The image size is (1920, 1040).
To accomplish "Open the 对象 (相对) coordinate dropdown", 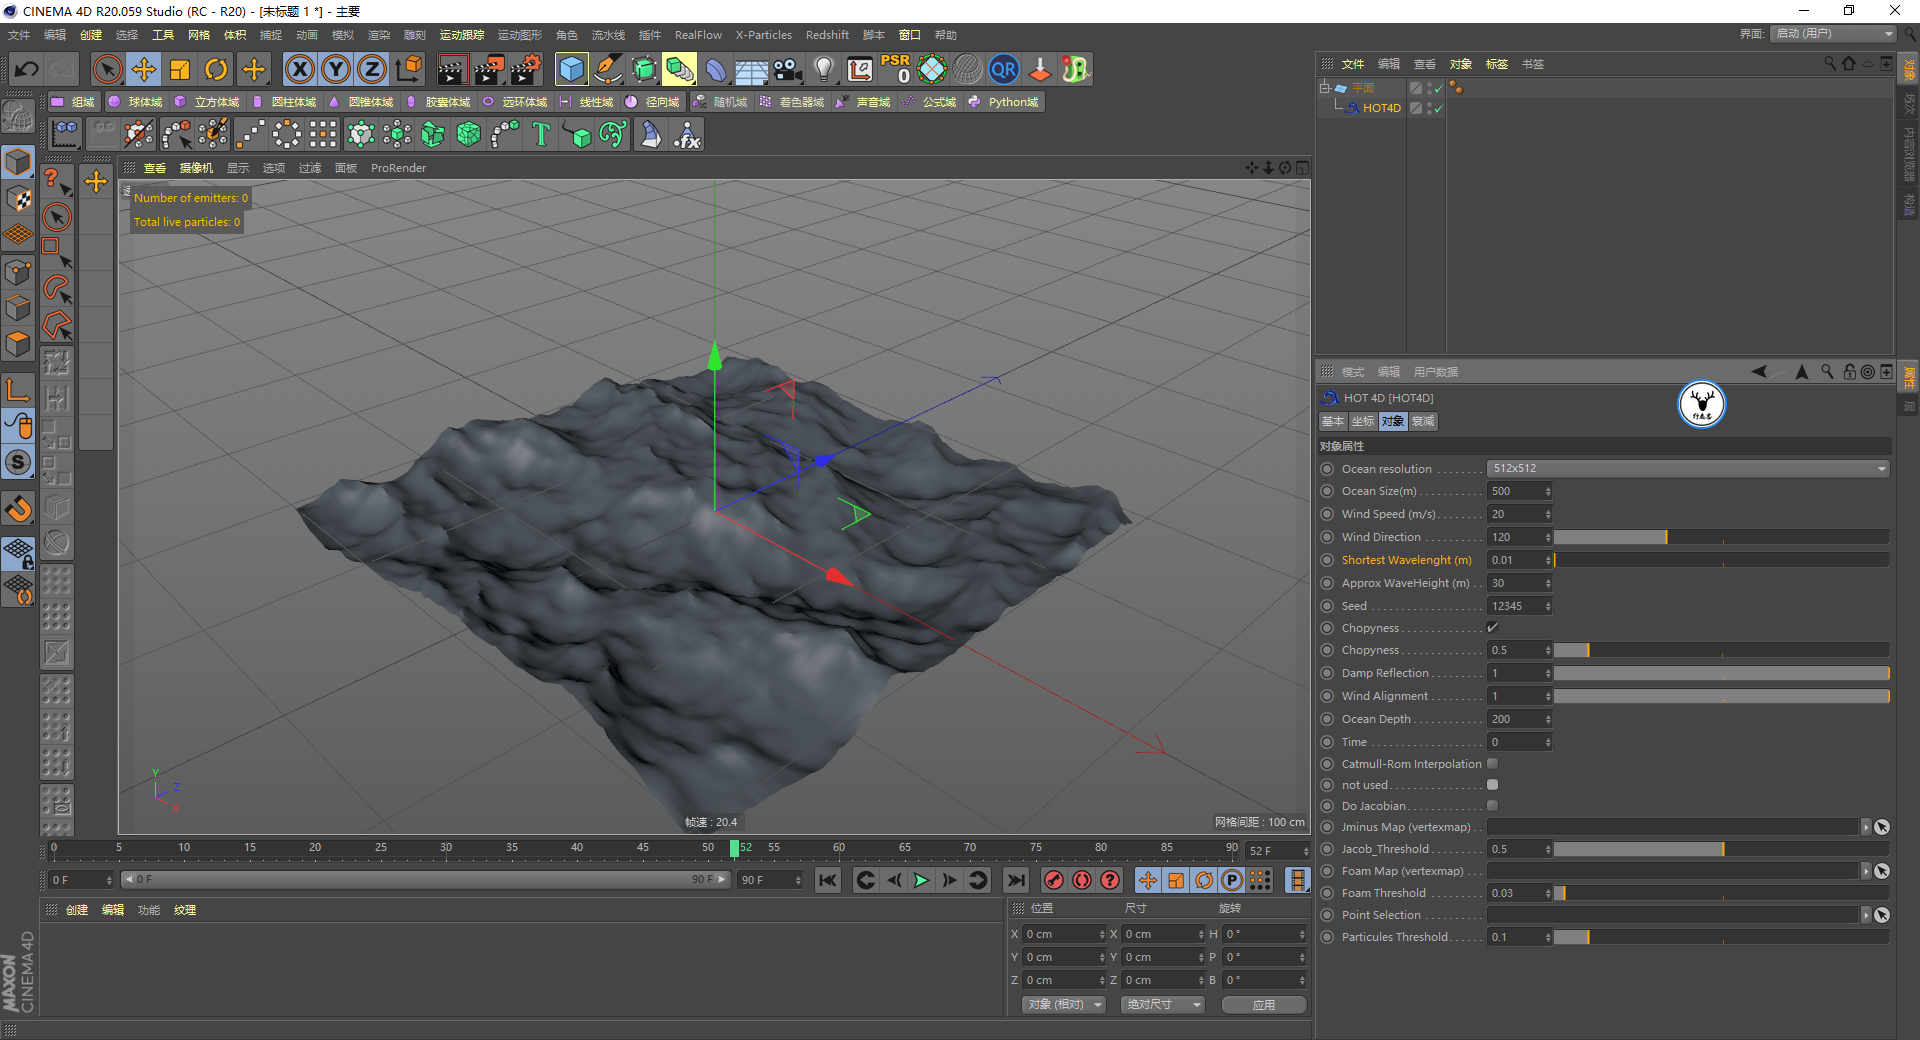I will pos(1063,1004).
